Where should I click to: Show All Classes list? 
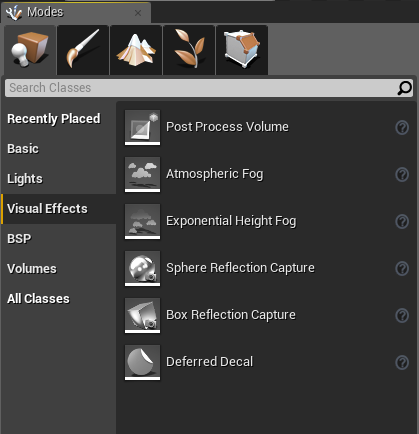point(38,299)
